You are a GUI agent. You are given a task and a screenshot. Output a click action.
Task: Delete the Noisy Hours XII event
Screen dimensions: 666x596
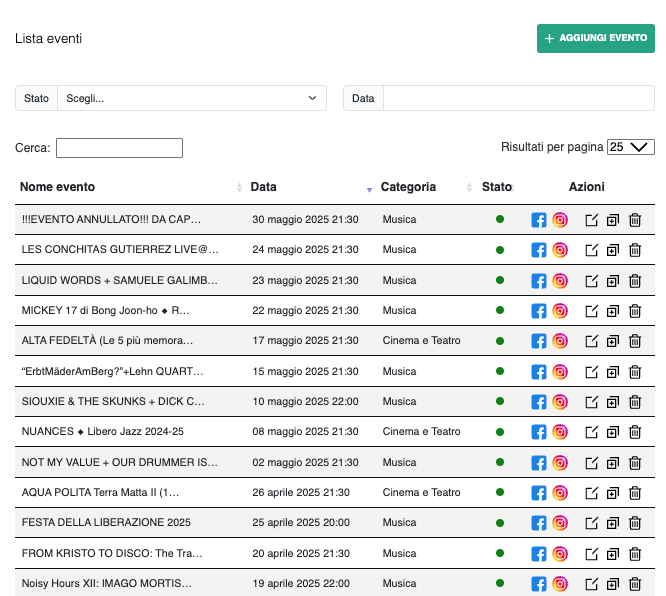[x=635, y=584]
